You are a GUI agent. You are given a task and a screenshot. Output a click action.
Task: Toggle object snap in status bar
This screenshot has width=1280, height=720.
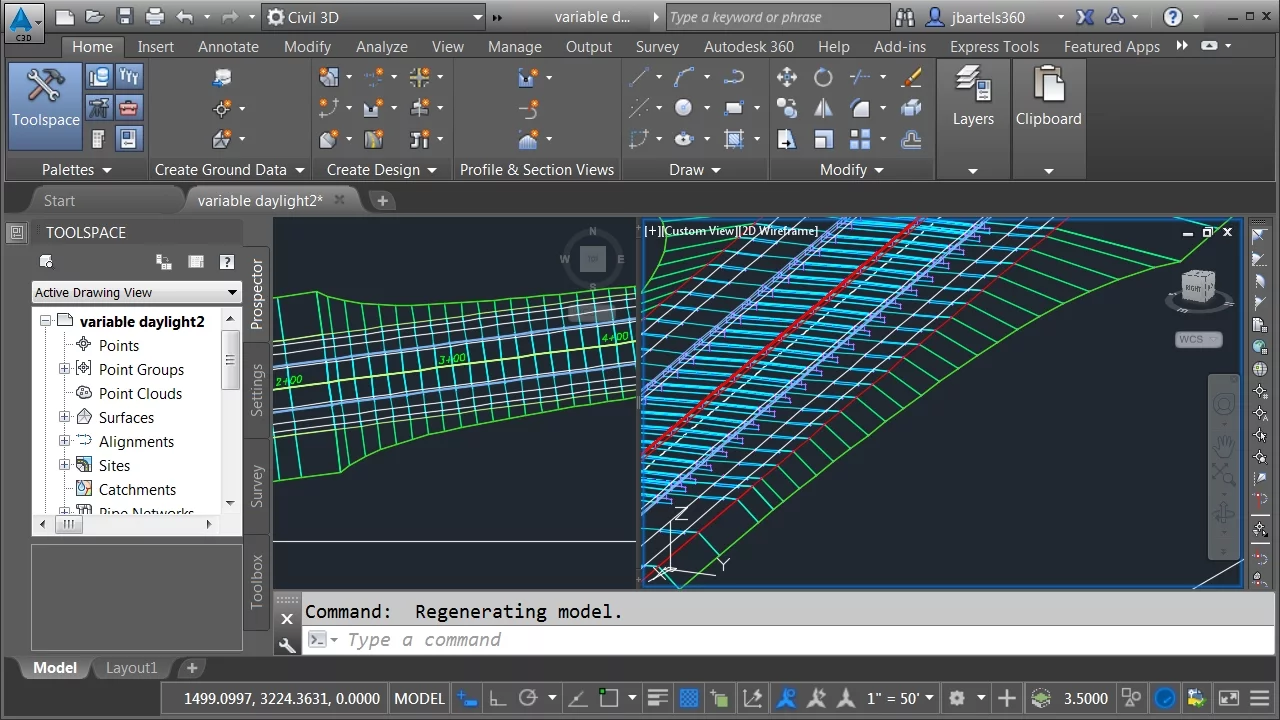[x=607, y=698]
